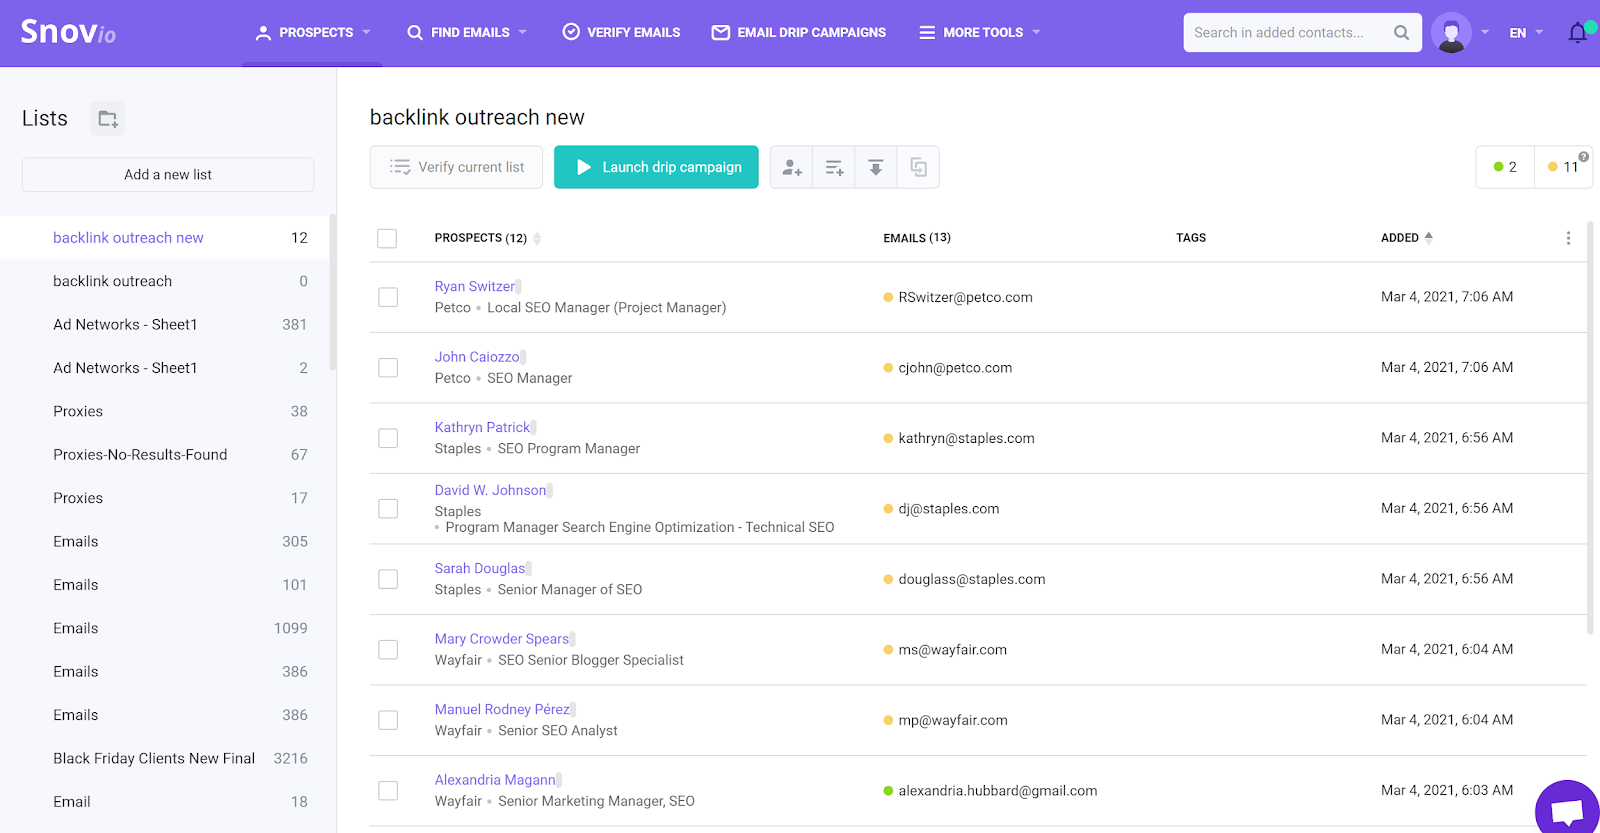The height and width of the screenshot is (833, 1600).
Task: Open Kathryn Patrick profile link
Action: click(482, 427)
